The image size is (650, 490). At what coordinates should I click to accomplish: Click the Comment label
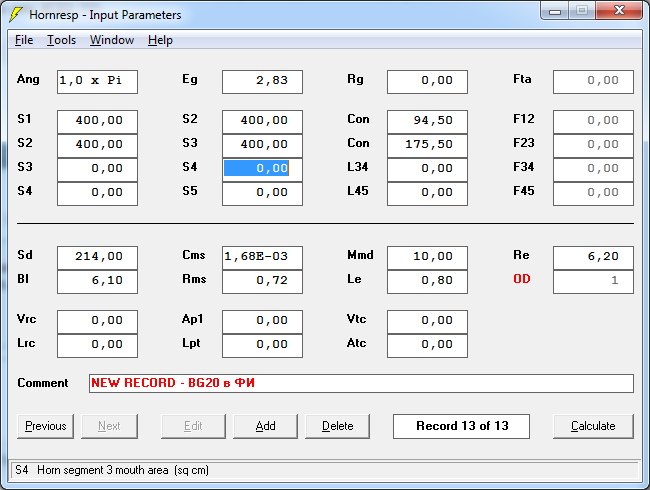pyautogui.click(x=43, y=383)
